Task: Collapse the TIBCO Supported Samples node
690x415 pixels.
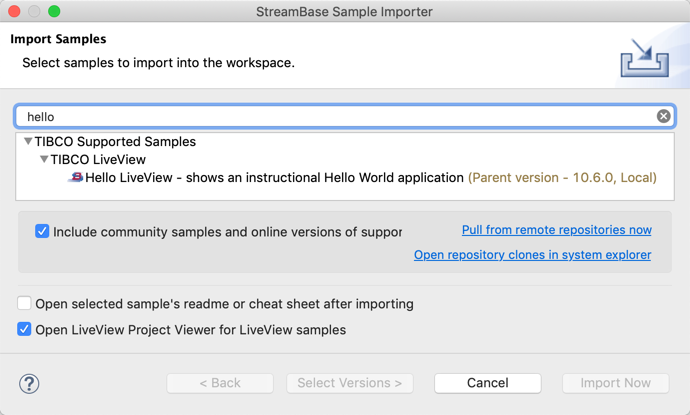Action: coord(28,142)
